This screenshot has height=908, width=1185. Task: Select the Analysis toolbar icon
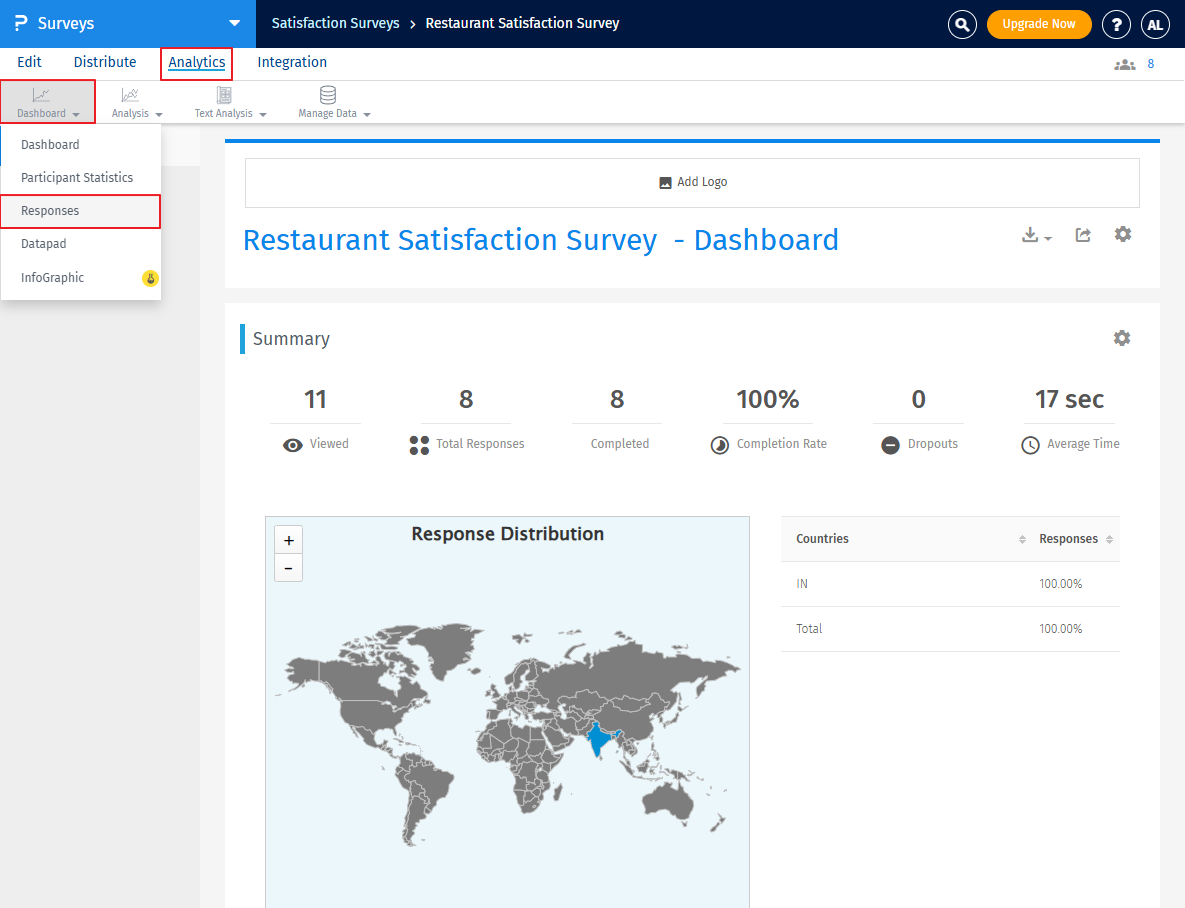pos(129,95)
